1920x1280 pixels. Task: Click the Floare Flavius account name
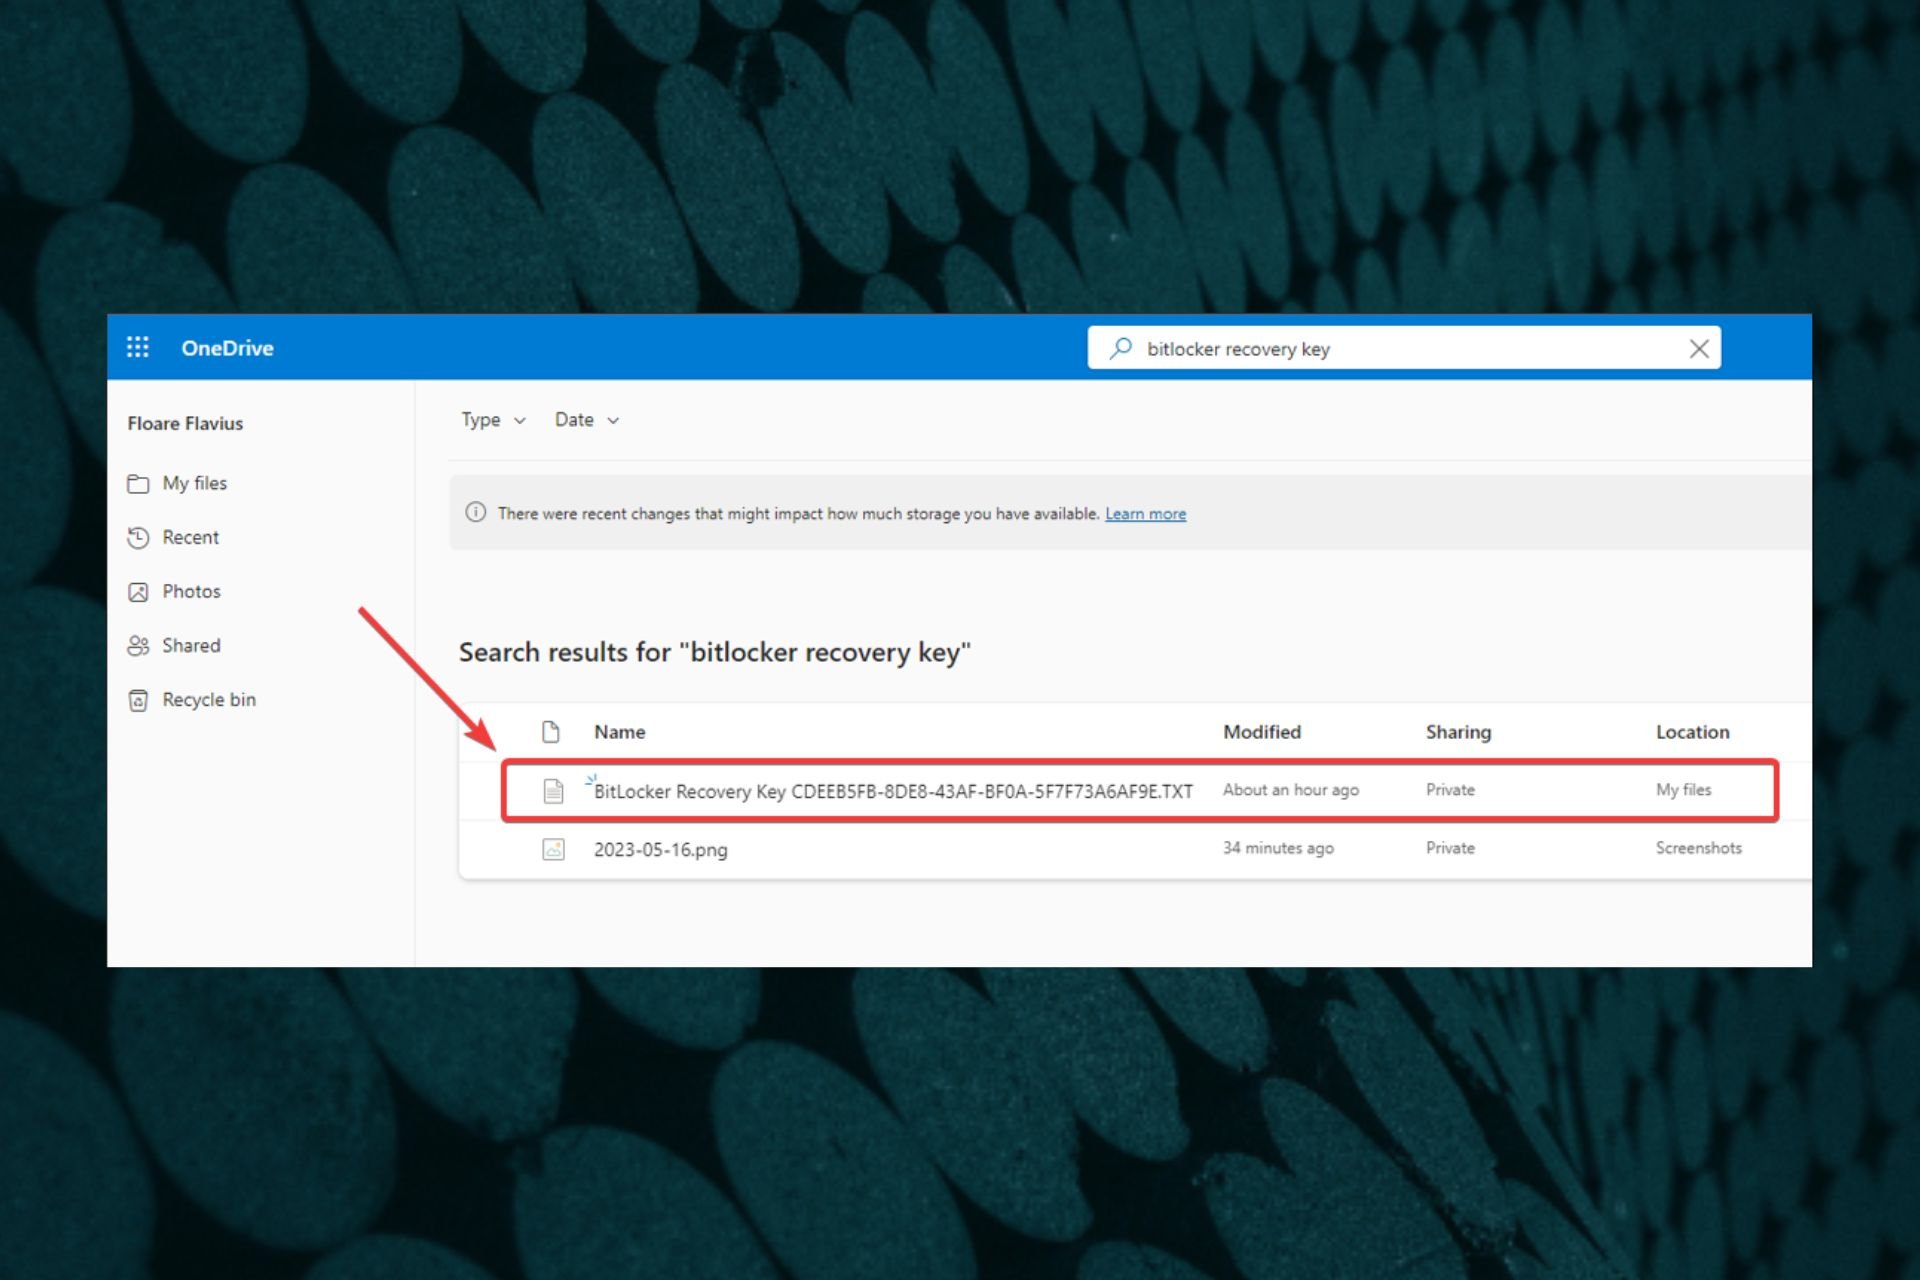tap(185, 423)
